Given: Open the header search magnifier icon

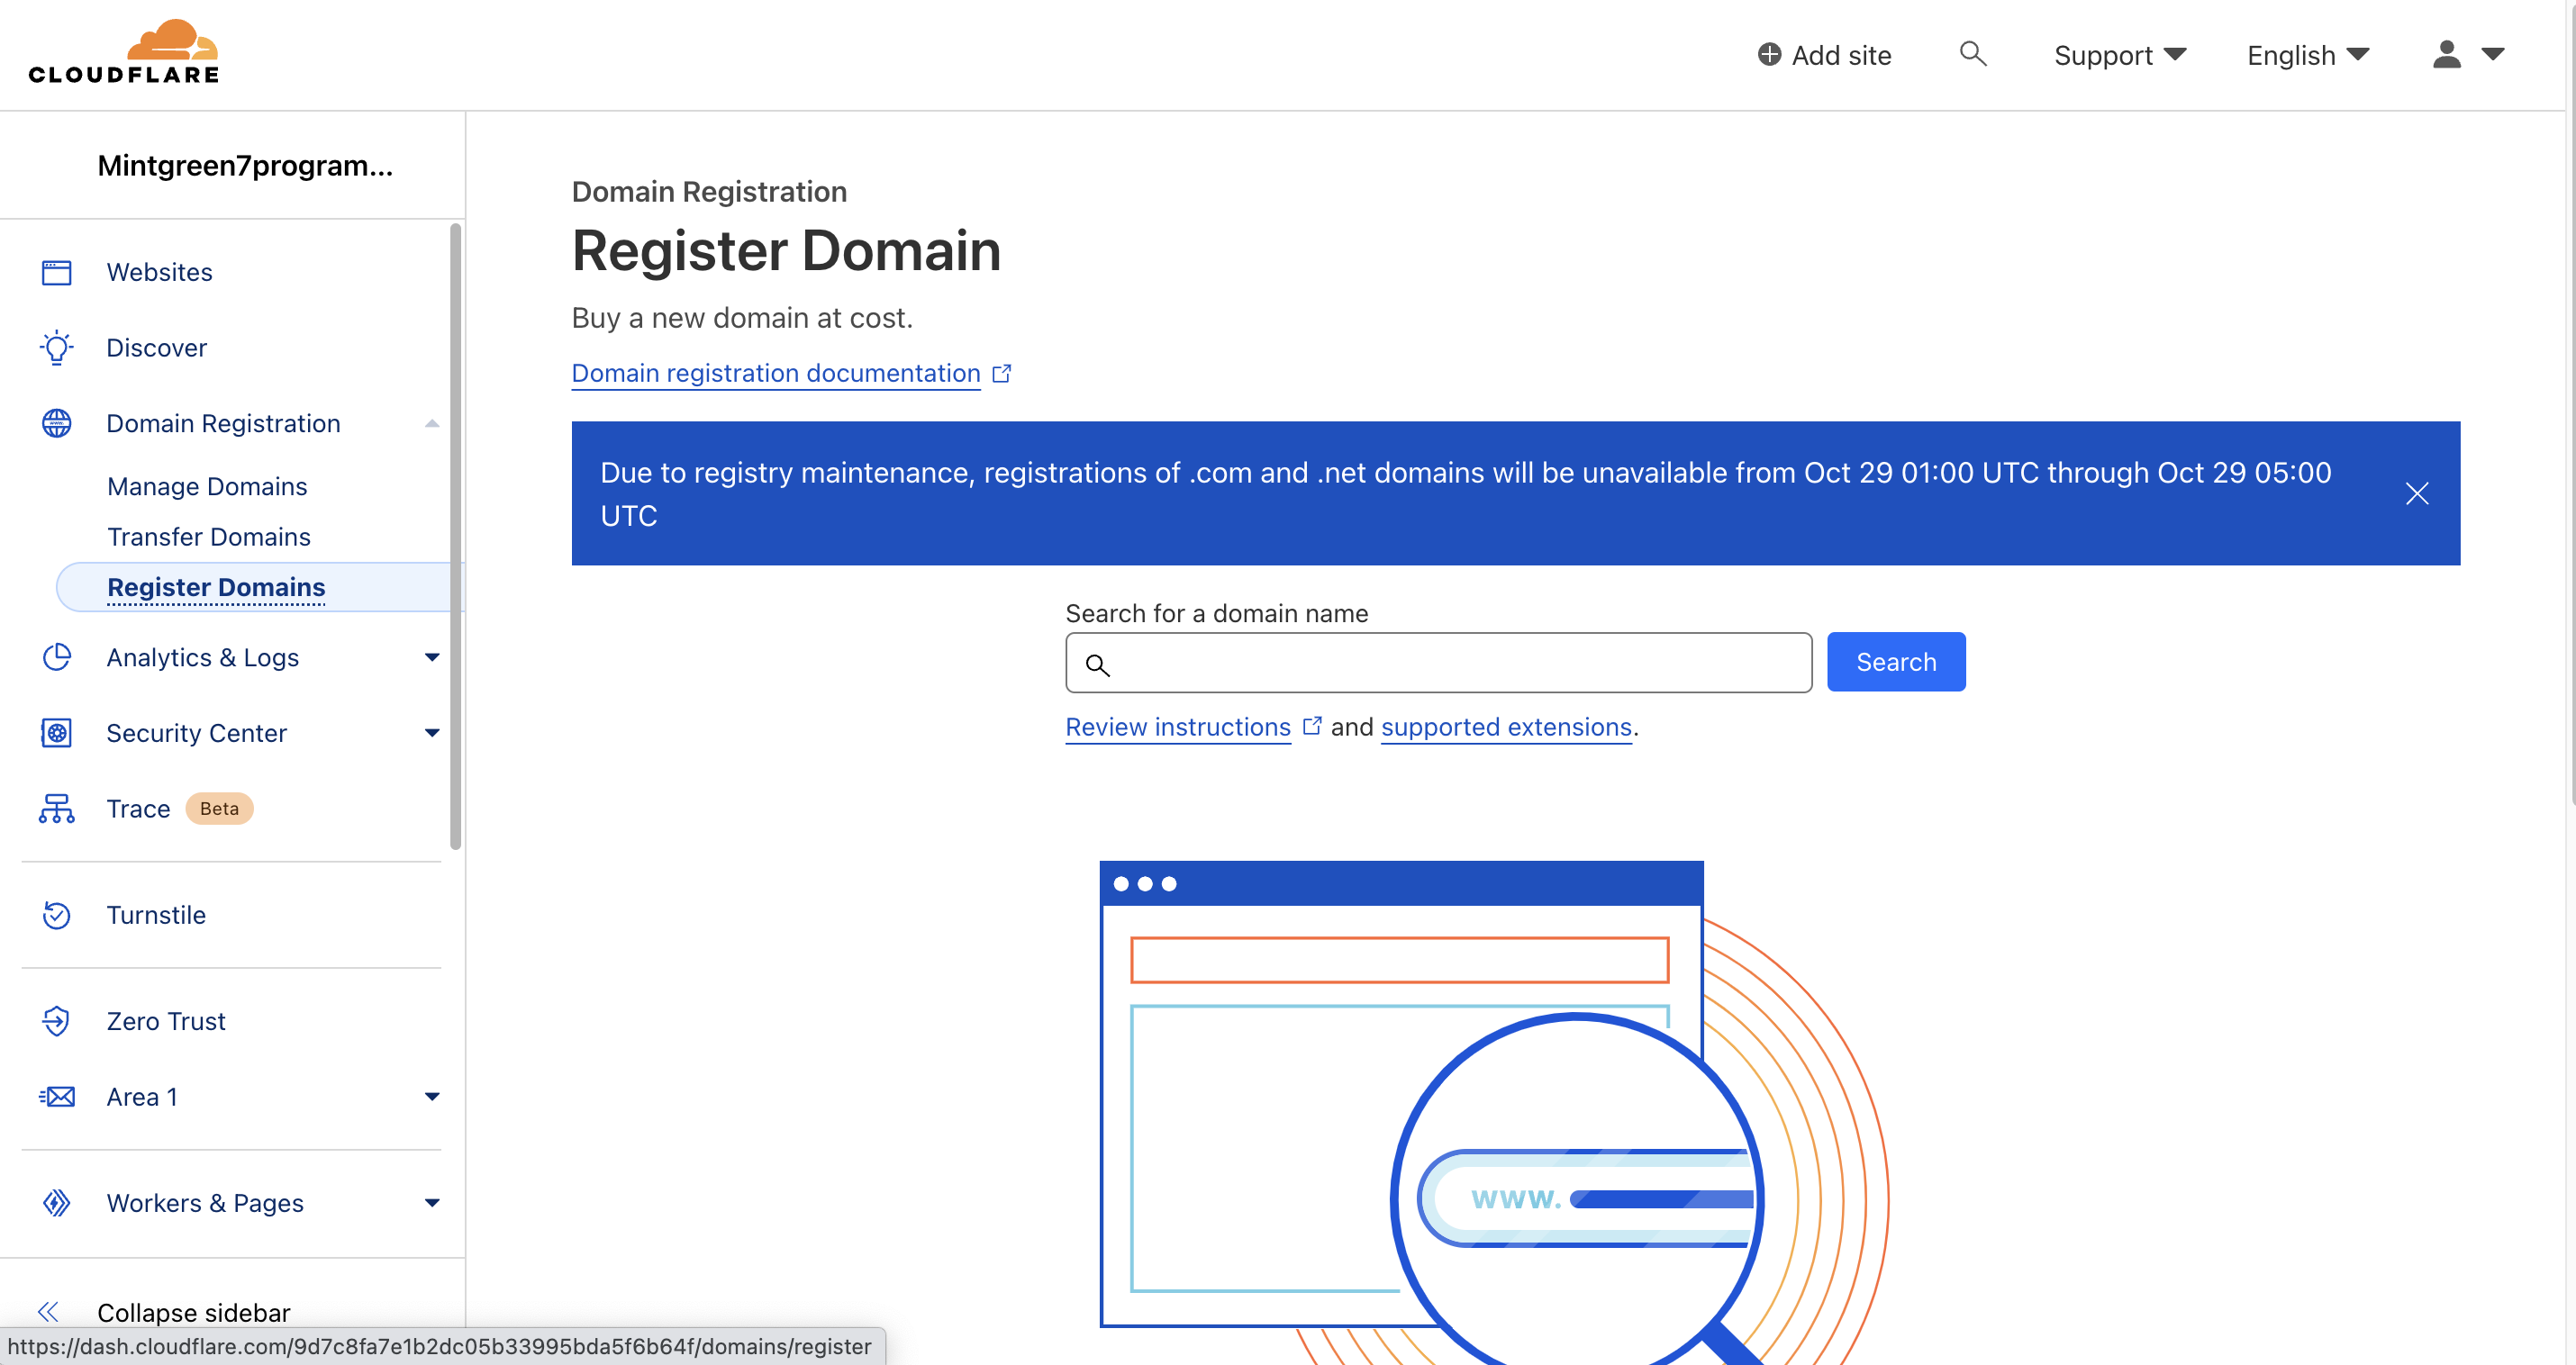Looking at the screenshot, I should point(1972,54).
